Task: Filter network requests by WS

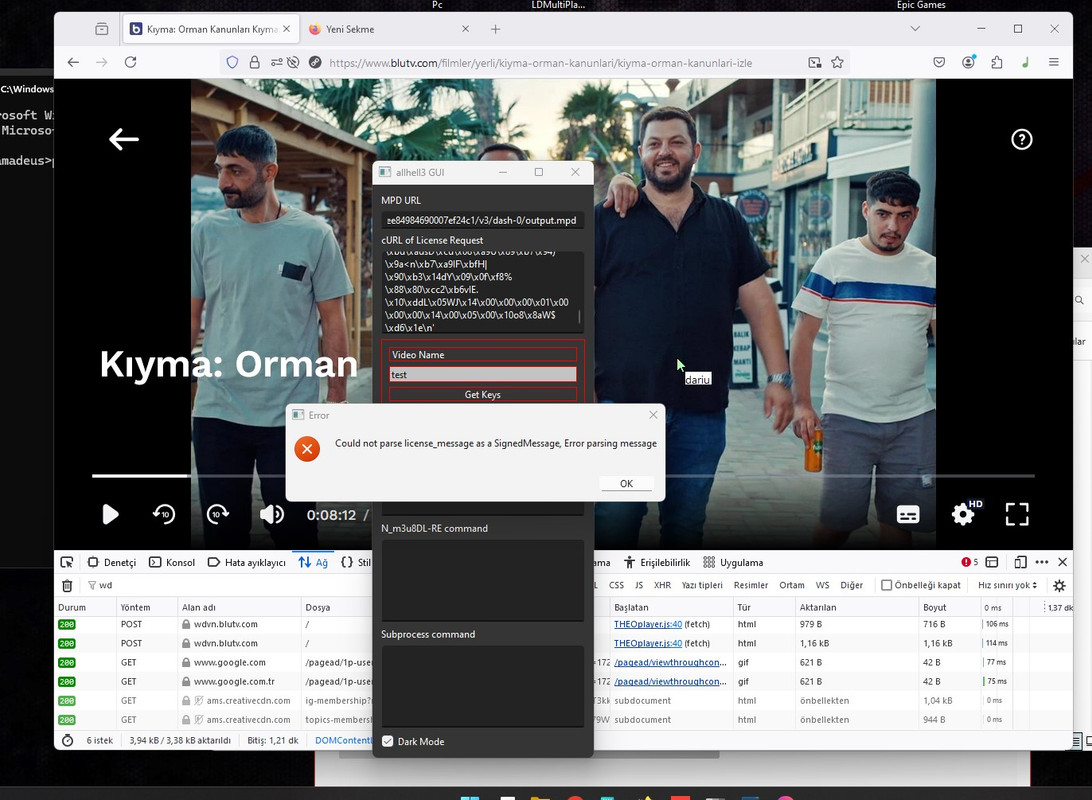Action: point(822,586)
